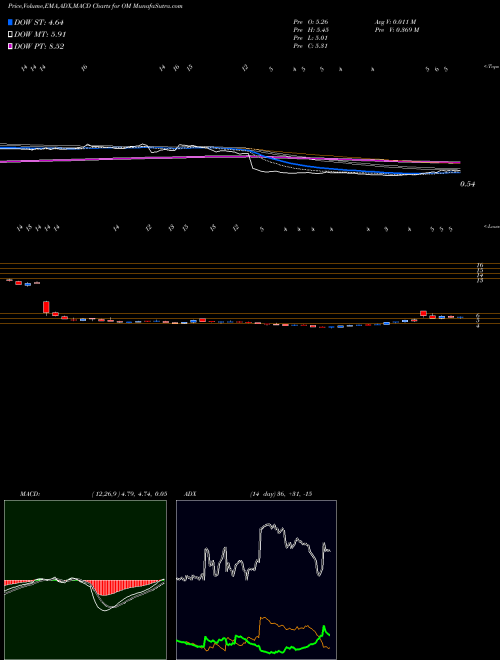Select the 'DOW PT: 8.52' legend label
The height and width of the screenshot is (660, 500).
coord(39,47)
